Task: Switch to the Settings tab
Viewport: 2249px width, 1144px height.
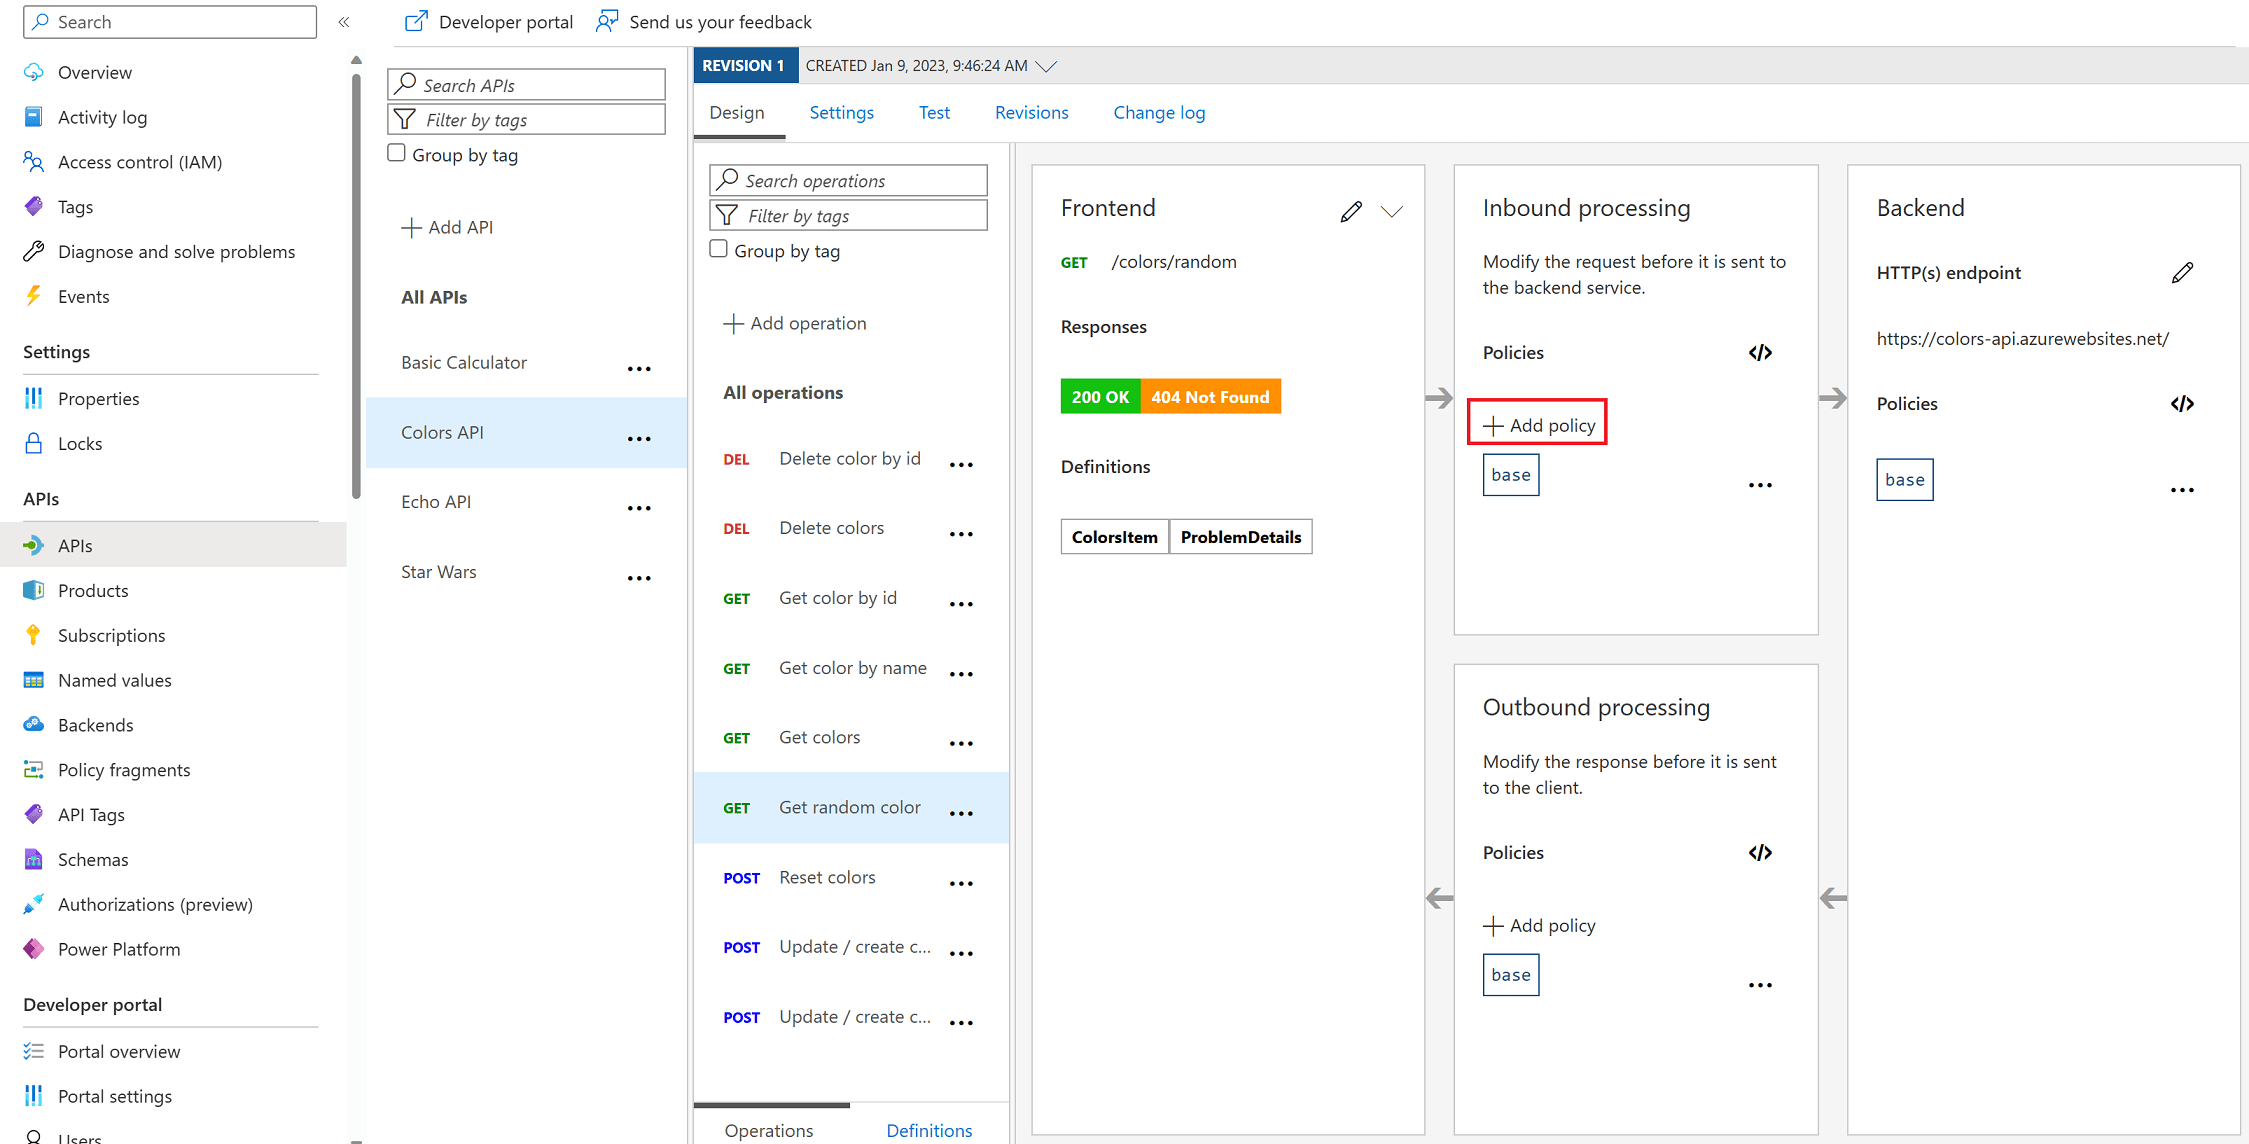Action: pos(841,113)
